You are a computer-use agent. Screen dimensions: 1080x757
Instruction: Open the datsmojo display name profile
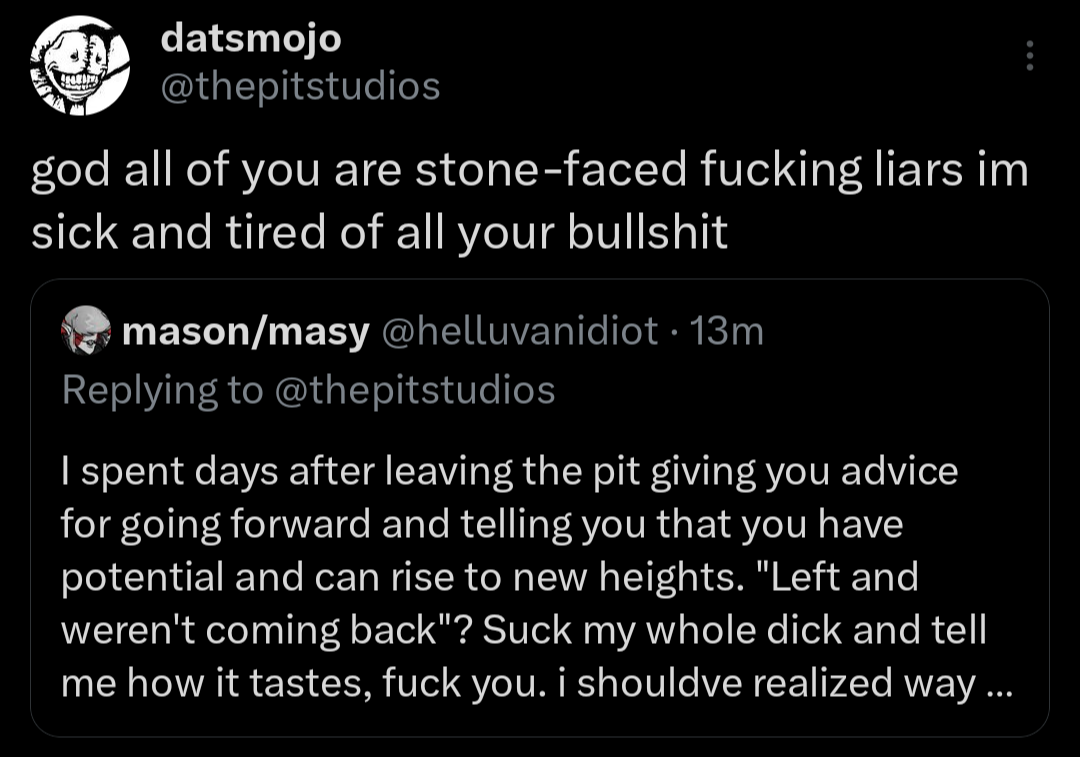[x=251, y=39]
